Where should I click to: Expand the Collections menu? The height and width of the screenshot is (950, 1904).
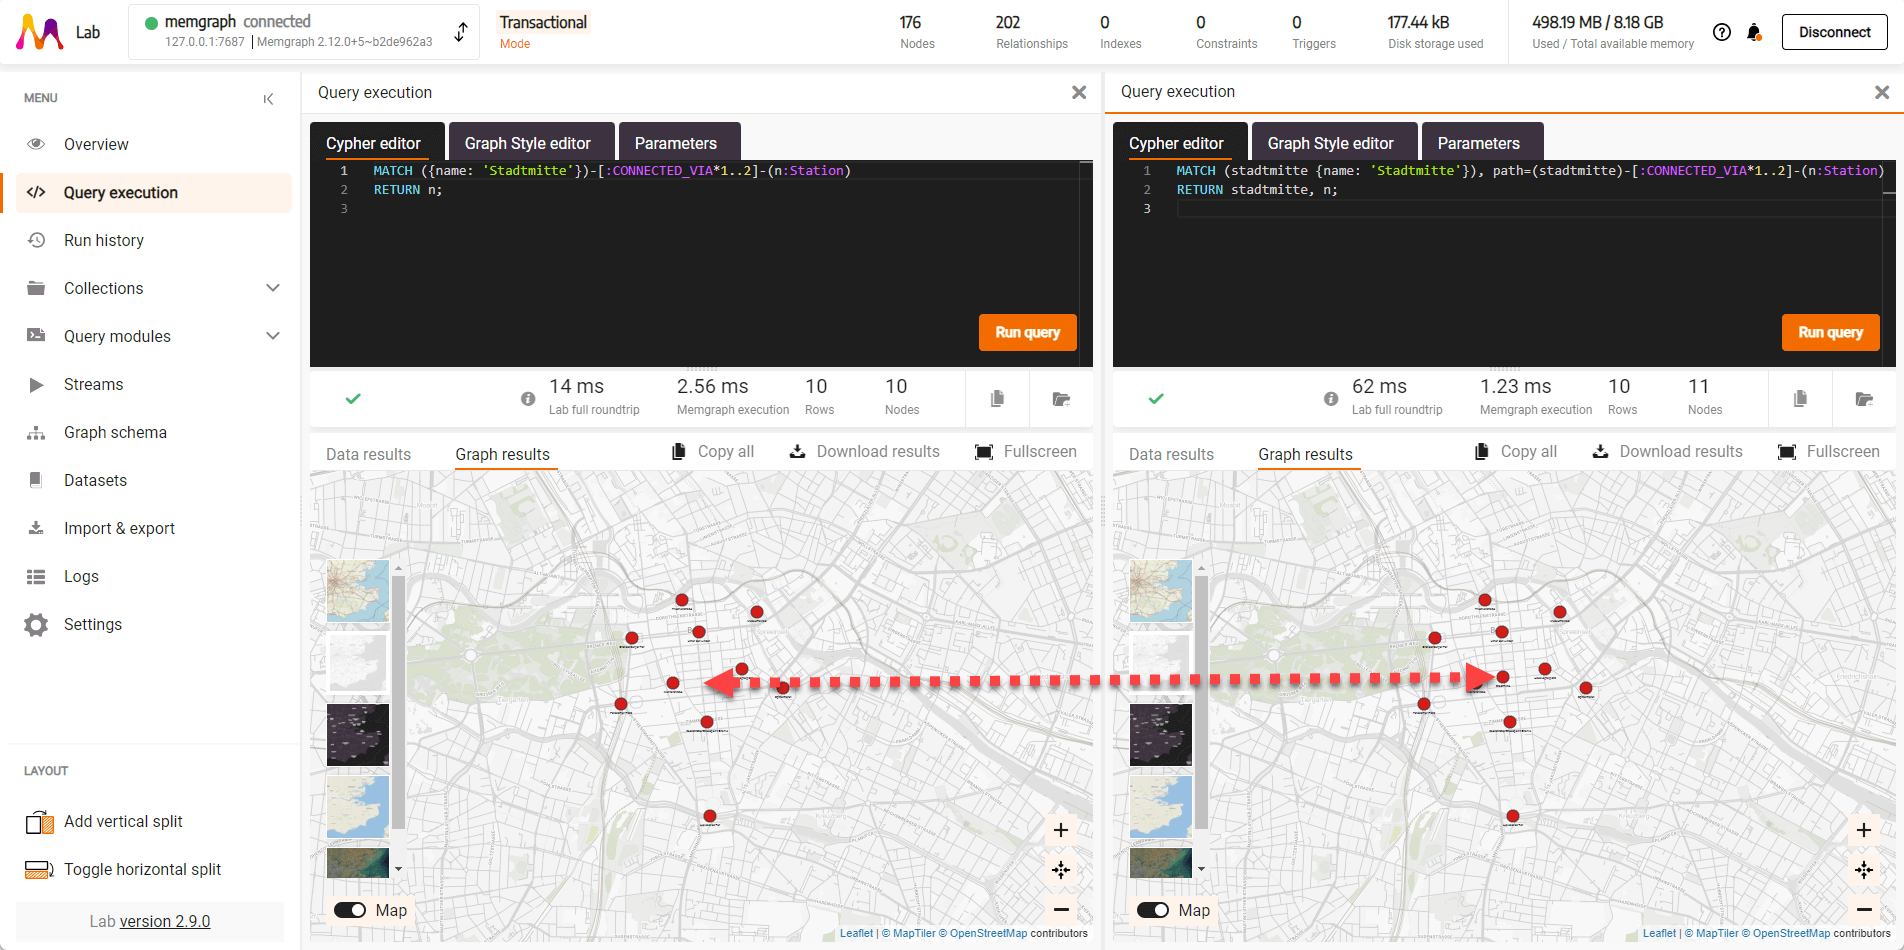pos(272,288)
